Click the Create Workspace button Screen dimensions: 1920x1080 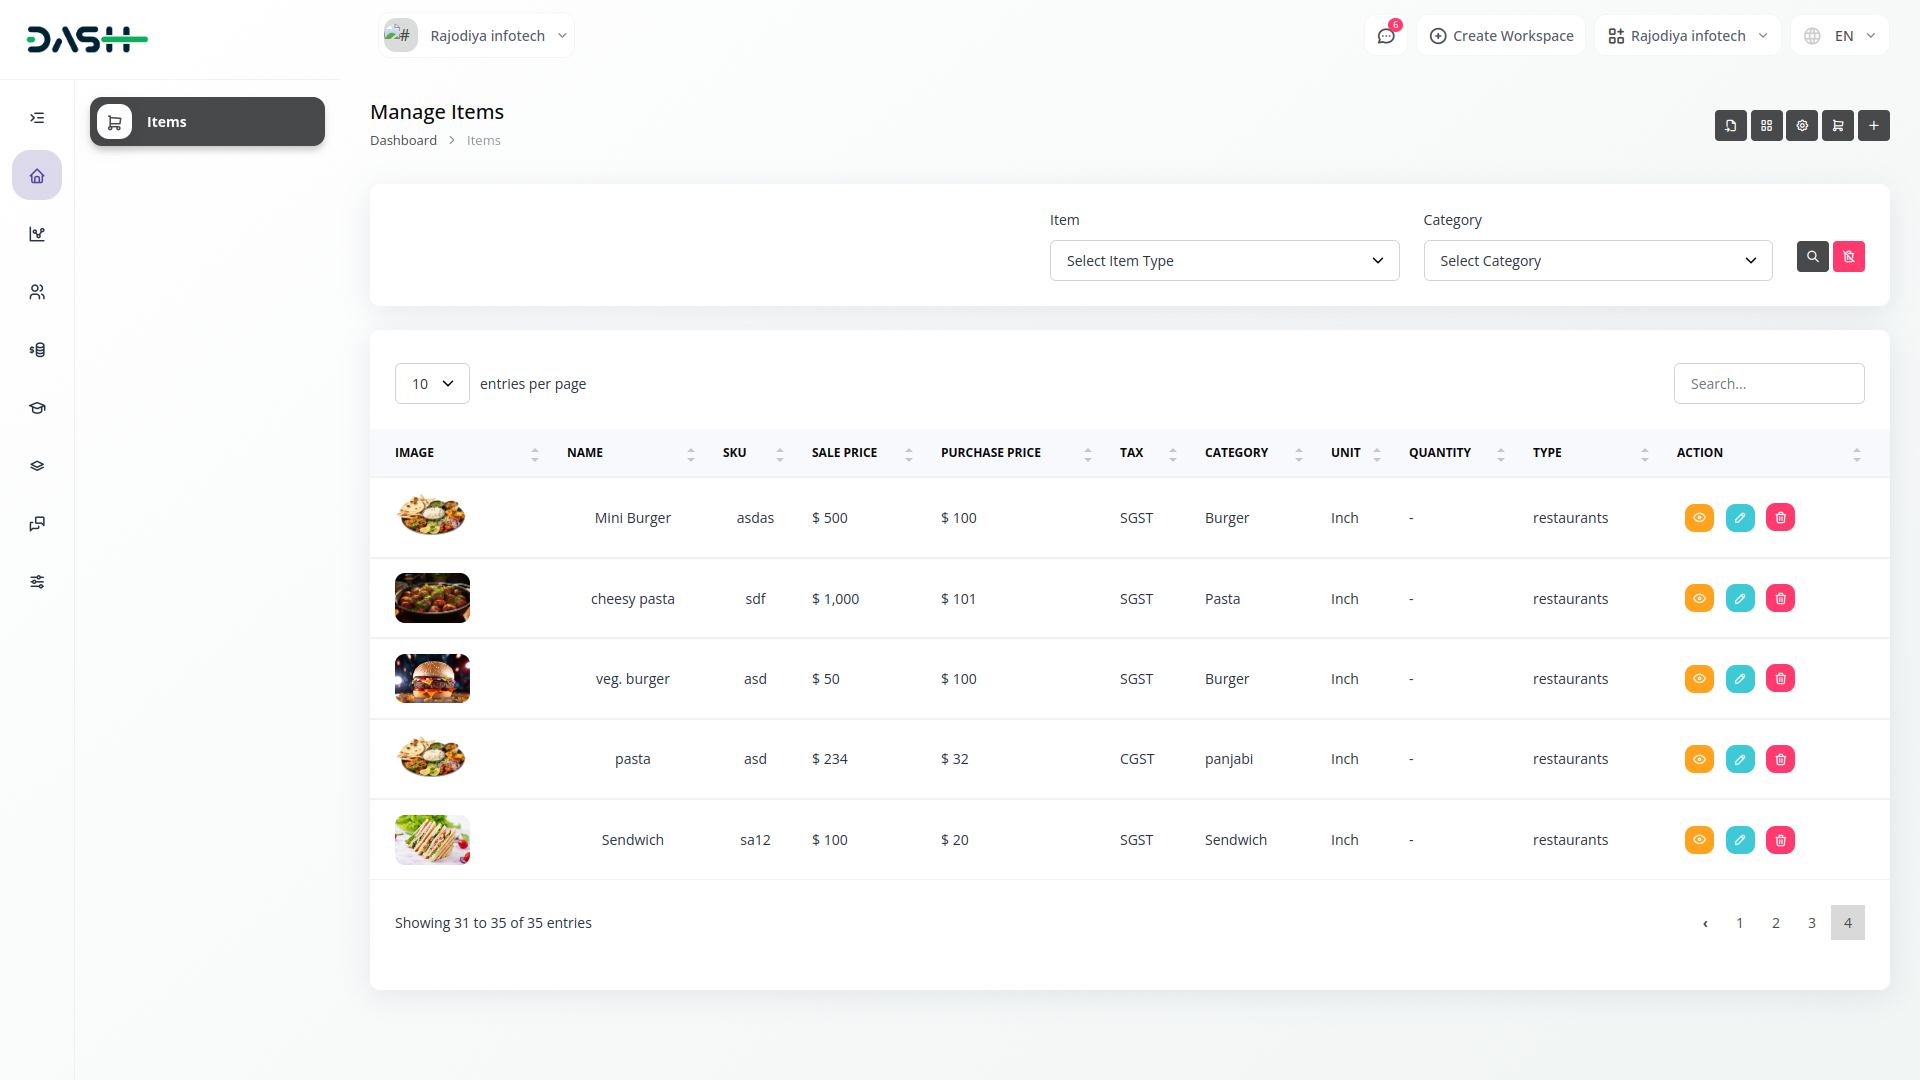click(1501, 36)
